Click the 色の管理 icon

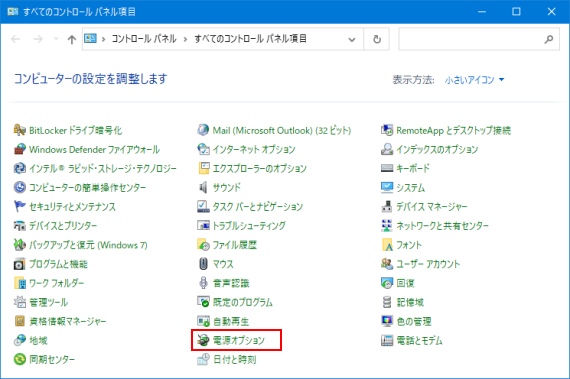[x=387, y=321]
